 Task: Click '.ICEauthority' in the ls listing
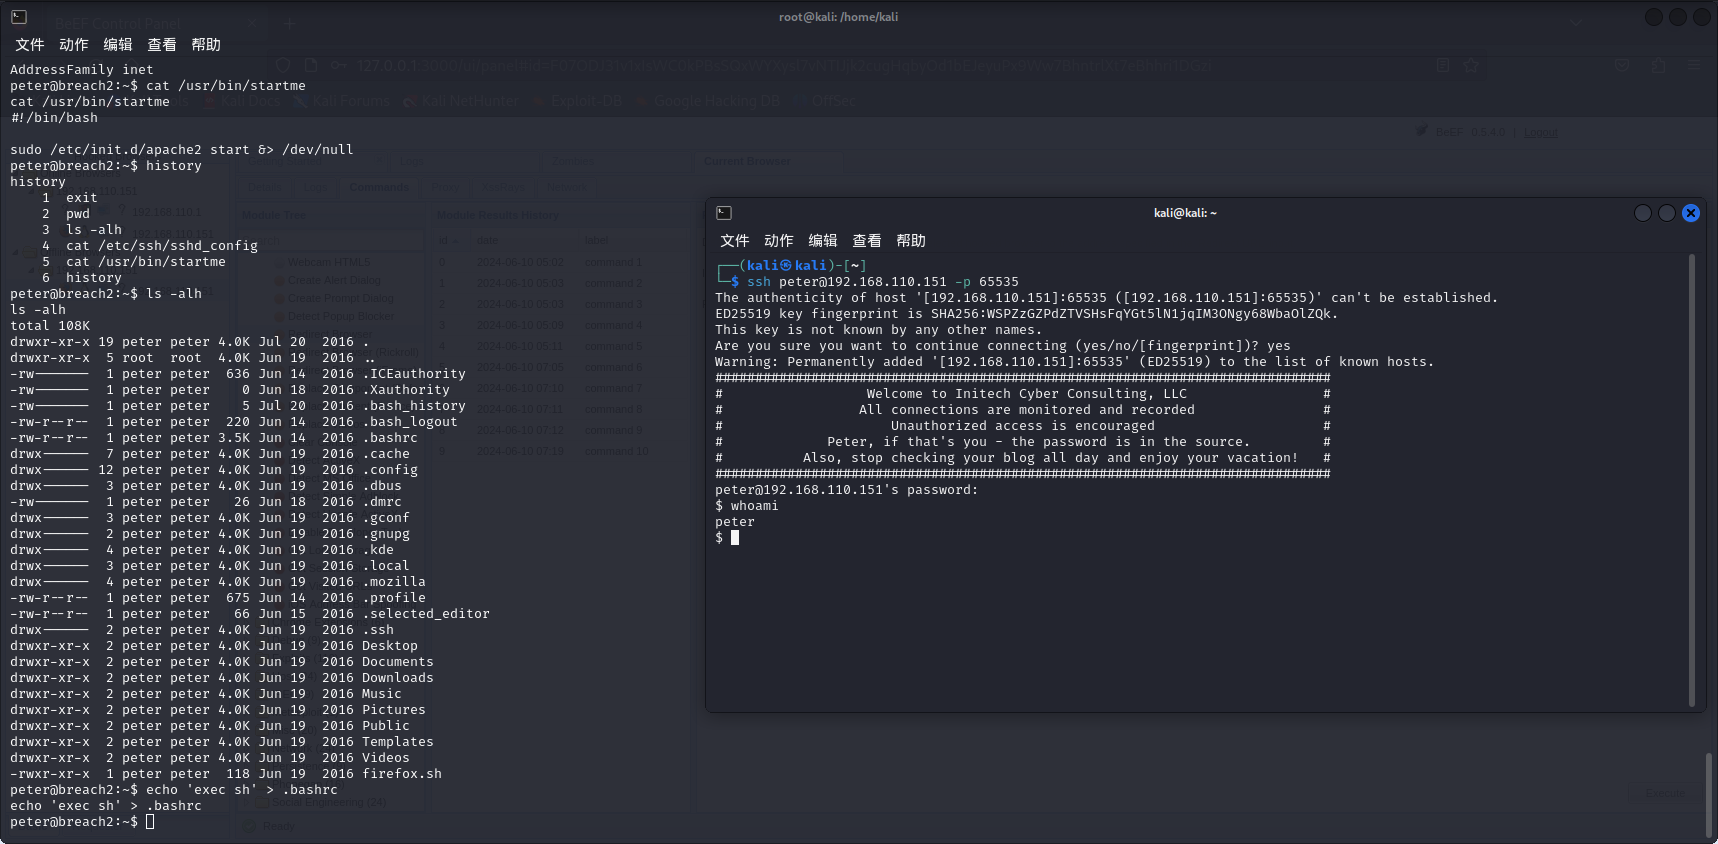(x=414, y=374)
